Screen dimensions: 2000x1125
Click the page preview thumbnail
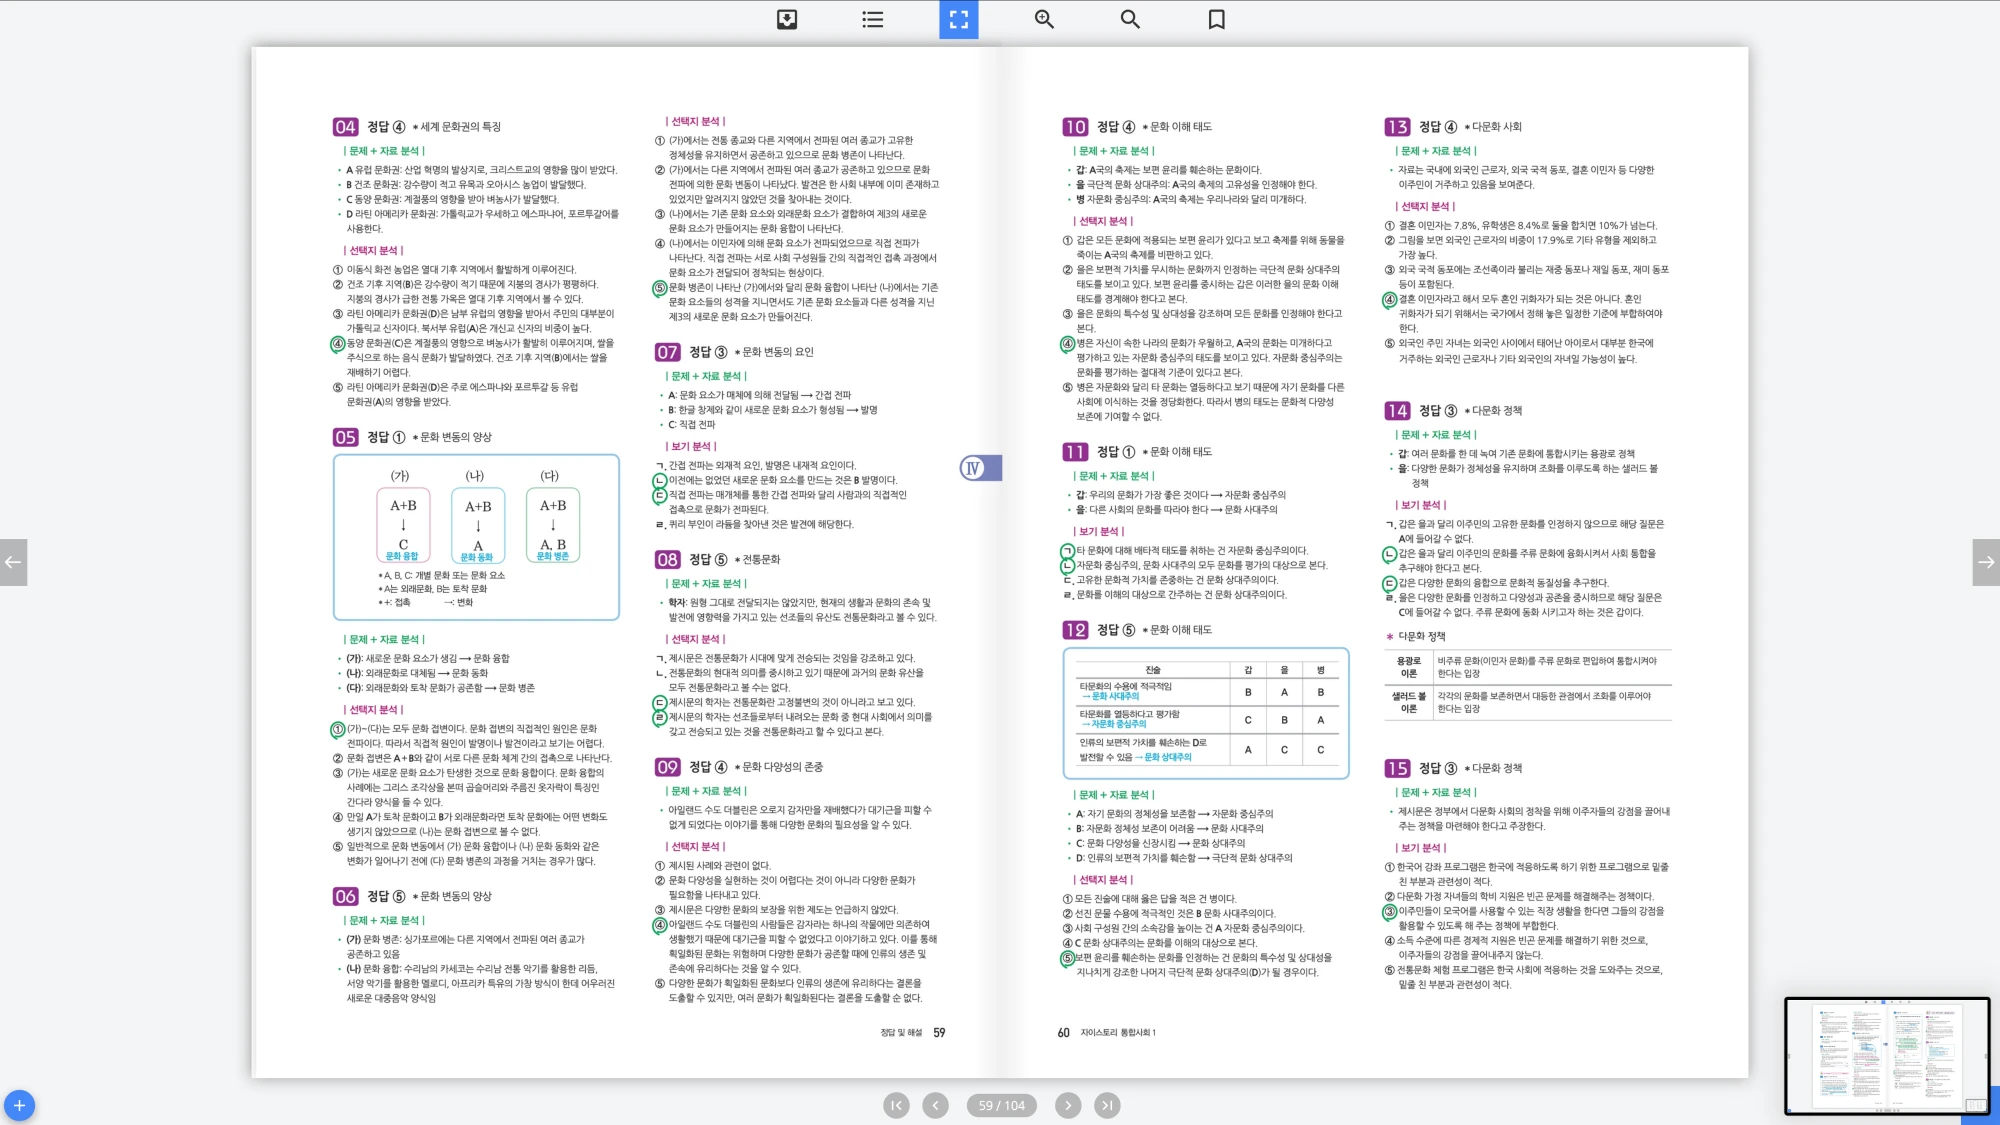1886,1055
